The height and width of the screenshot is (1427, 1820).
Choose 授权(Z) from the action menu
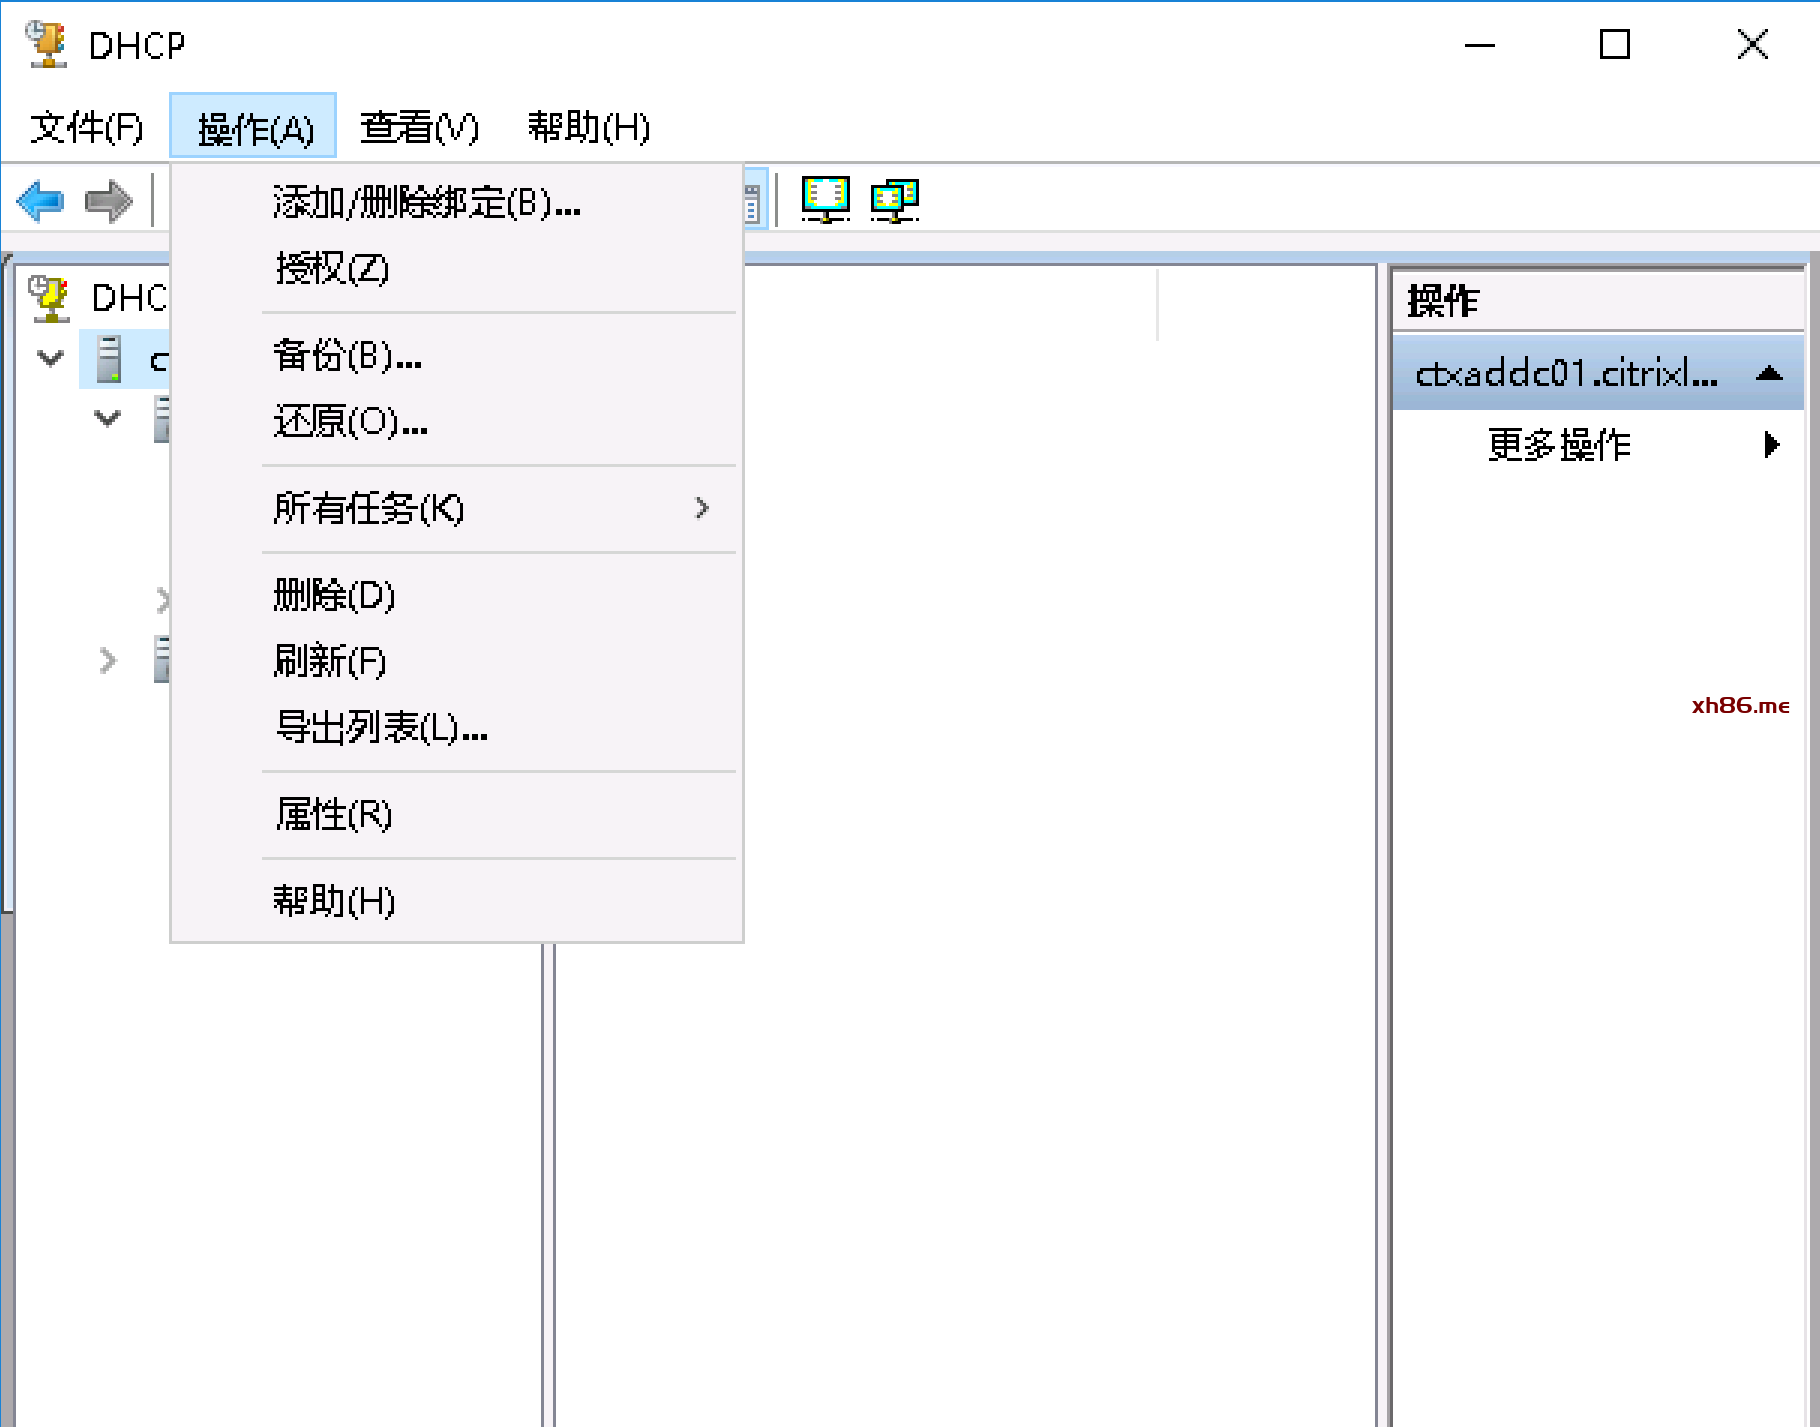332,269
